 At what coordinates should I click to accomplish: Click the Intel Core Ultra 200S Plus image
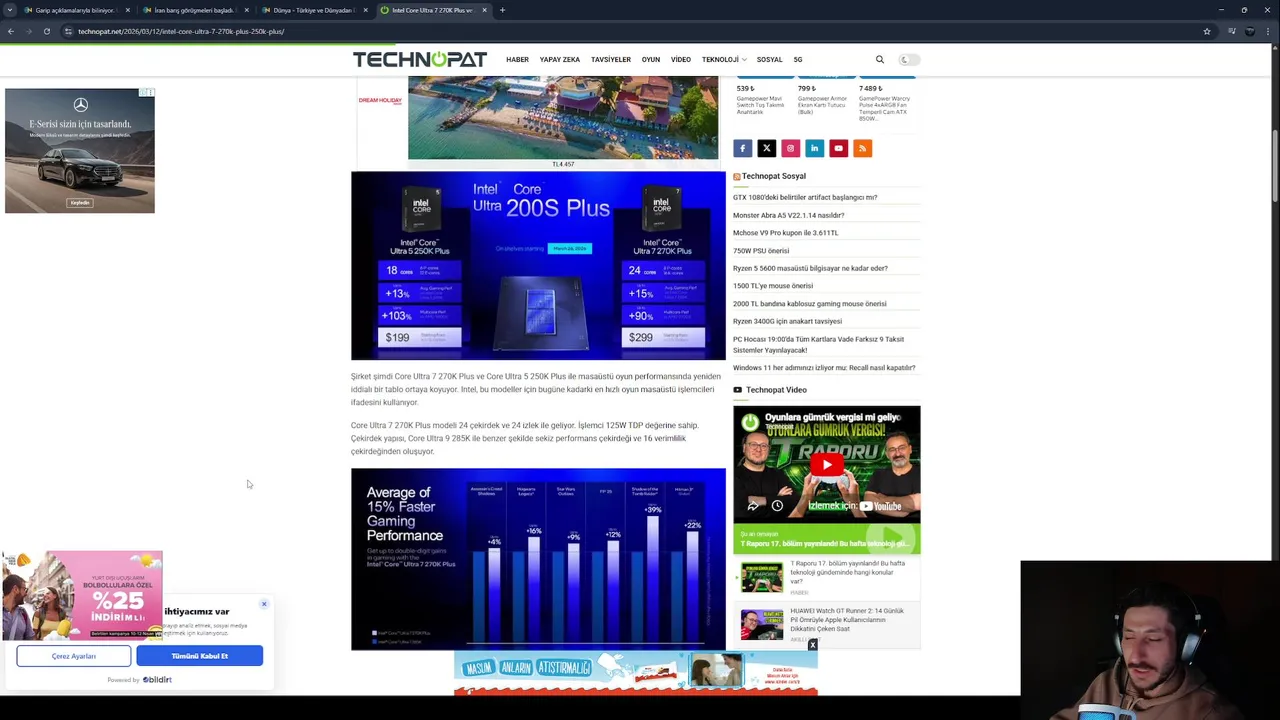click(538, 266)
